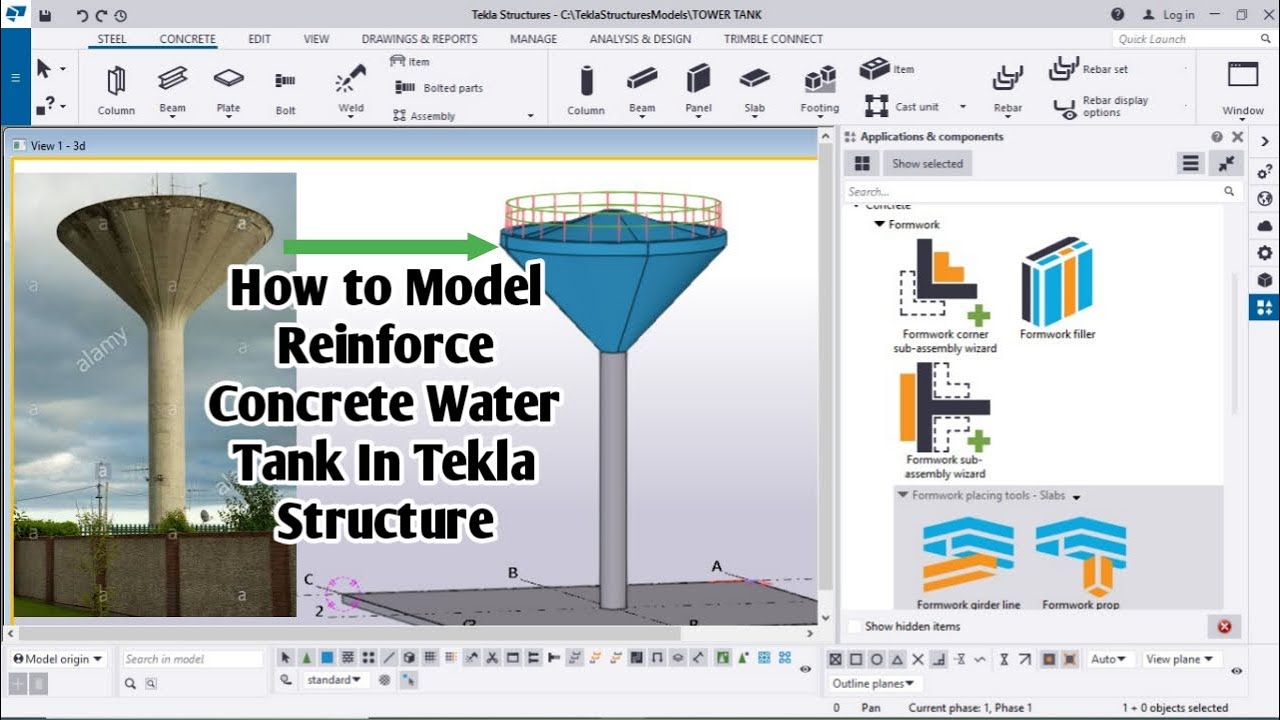Expand the steel ribbon overflow arrow beside Assembly
Screen dimensions: 1280x720
pos(531,116)
